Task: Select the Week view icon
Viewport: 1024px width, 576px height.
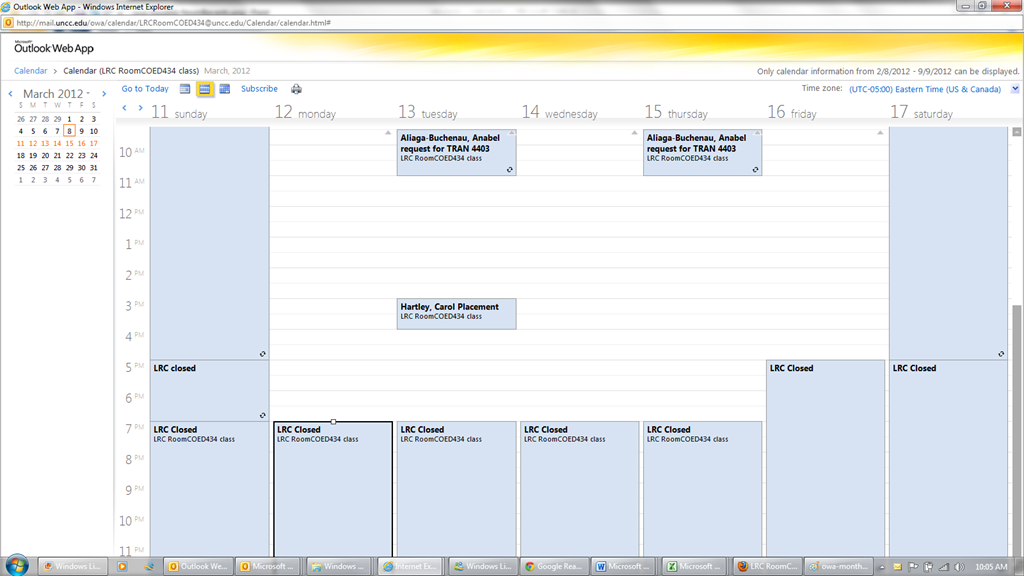Action: [204, 89]
